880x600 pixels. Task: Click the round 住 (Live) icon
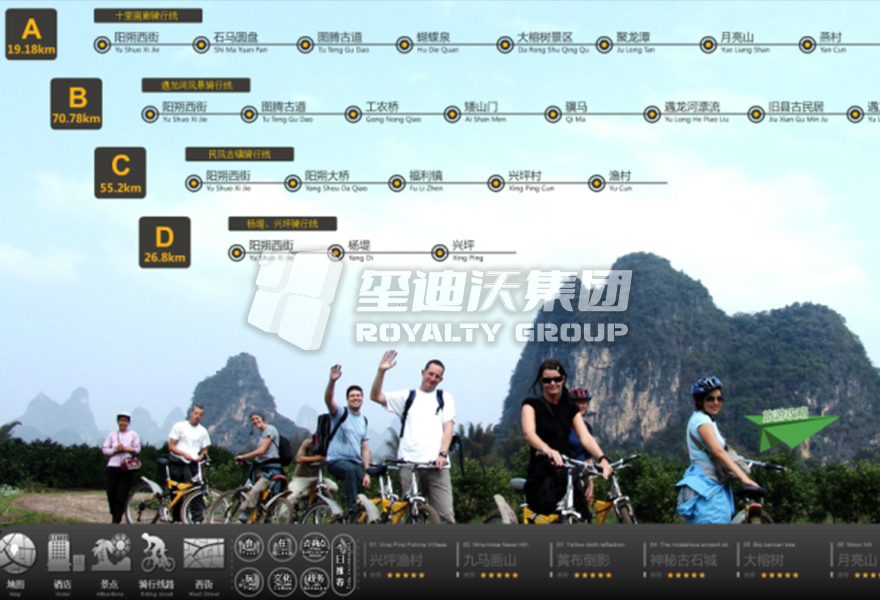coord(282,546)
